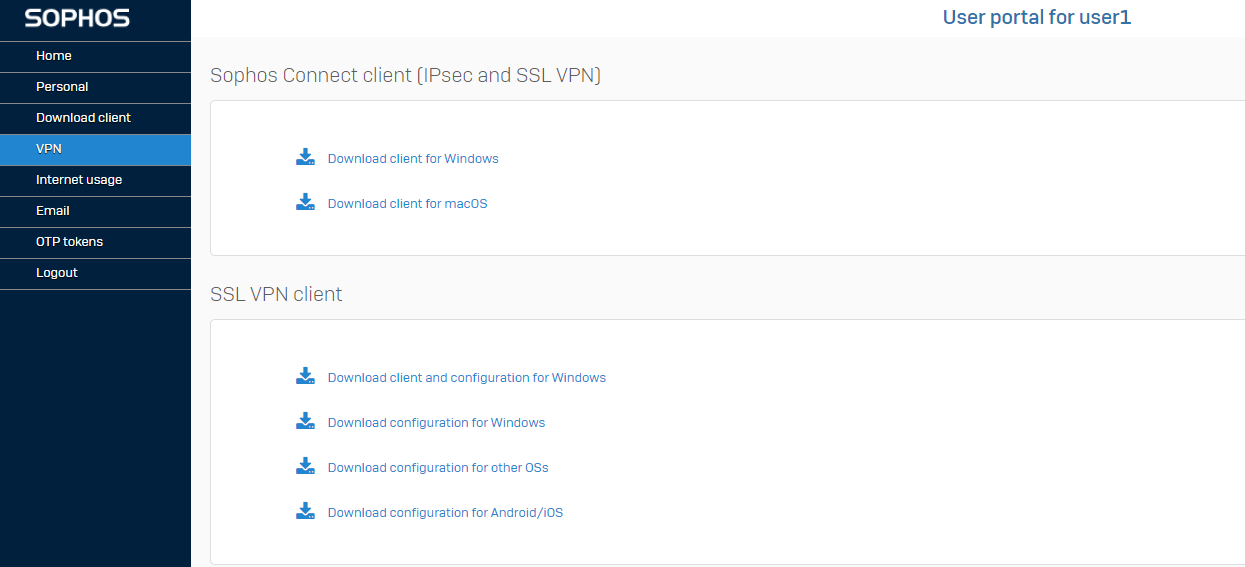Click download icon for client and configuration Windows
The image size is (1245, 567).
click(x=306, y=376)
